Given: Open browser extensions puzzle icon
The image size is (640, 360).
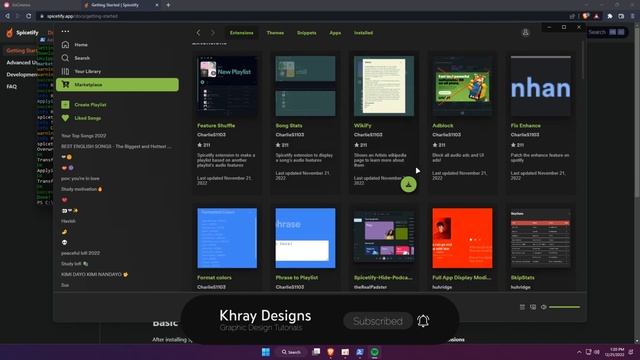Looking at the screenshot, I should (x=610, y=16).
